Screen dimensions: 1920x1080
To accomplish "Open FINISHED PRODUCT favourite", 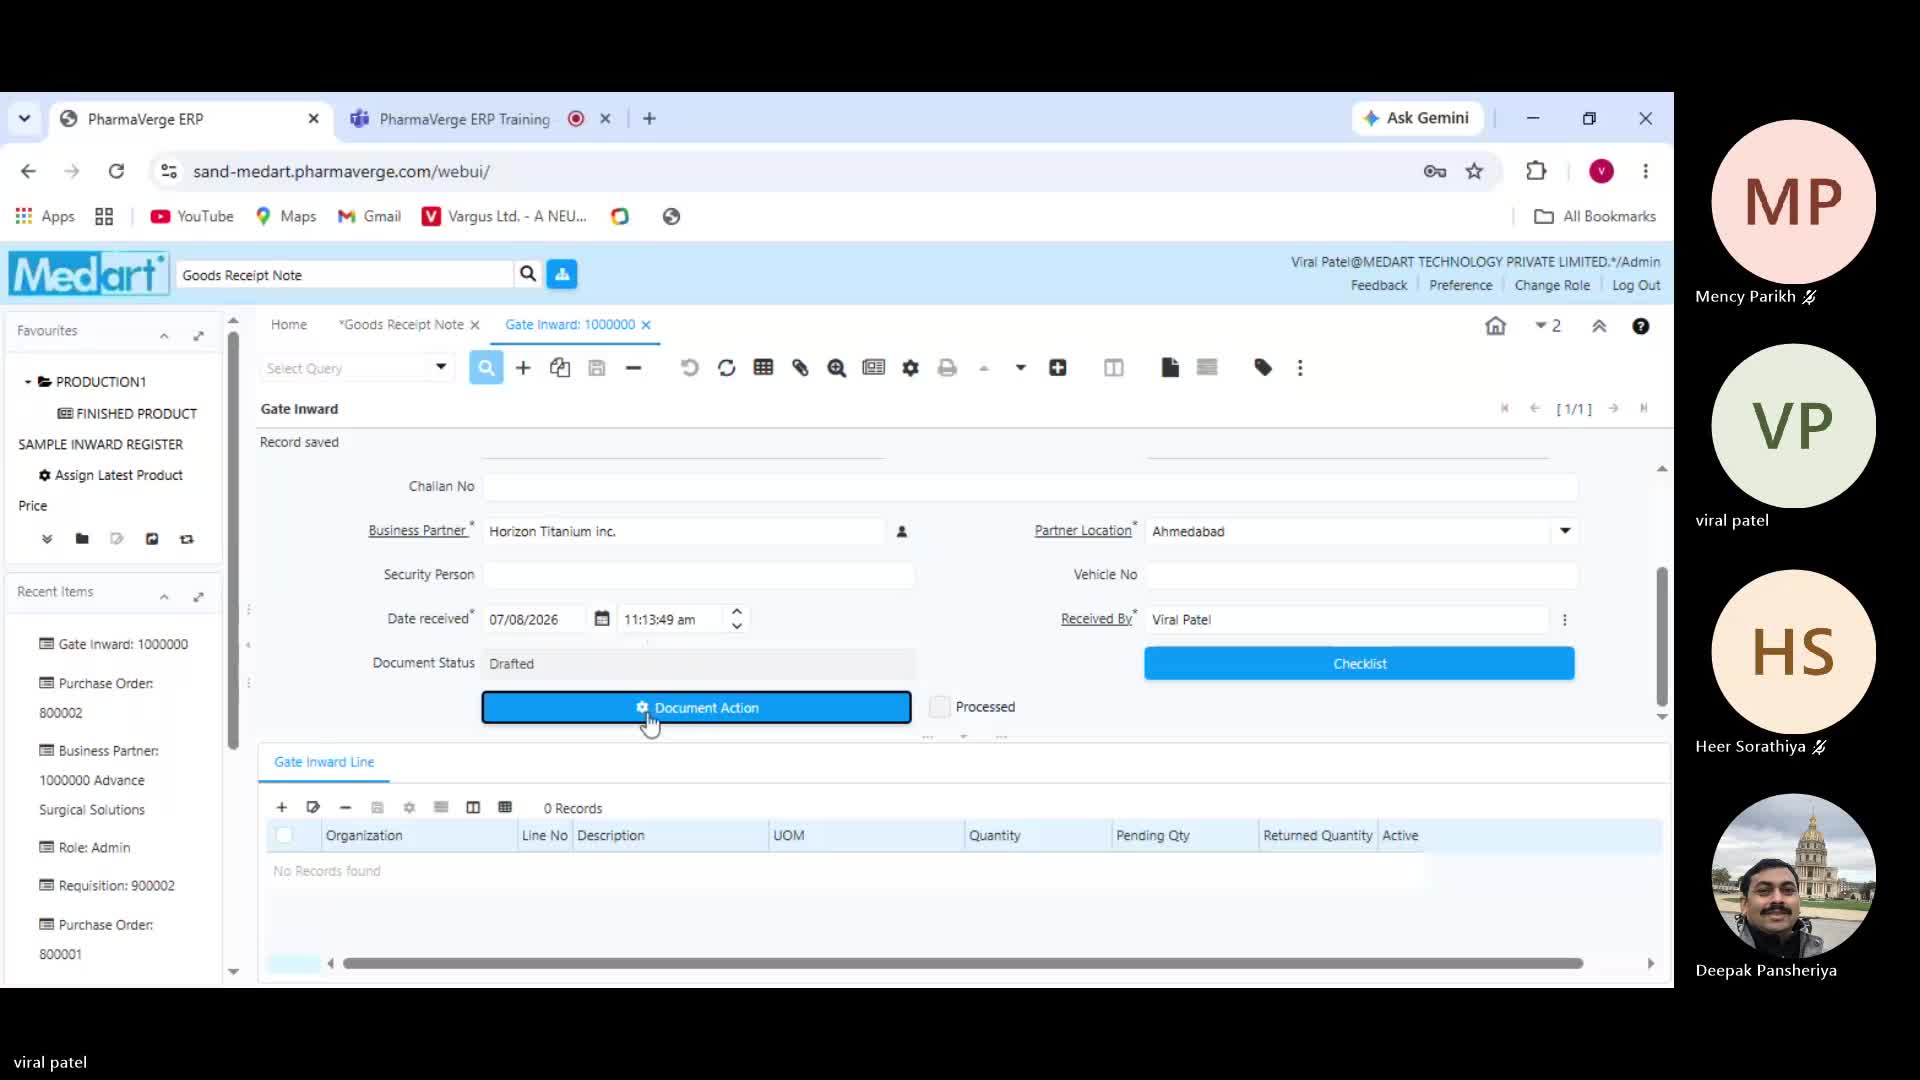I will (x=136, y=414).
